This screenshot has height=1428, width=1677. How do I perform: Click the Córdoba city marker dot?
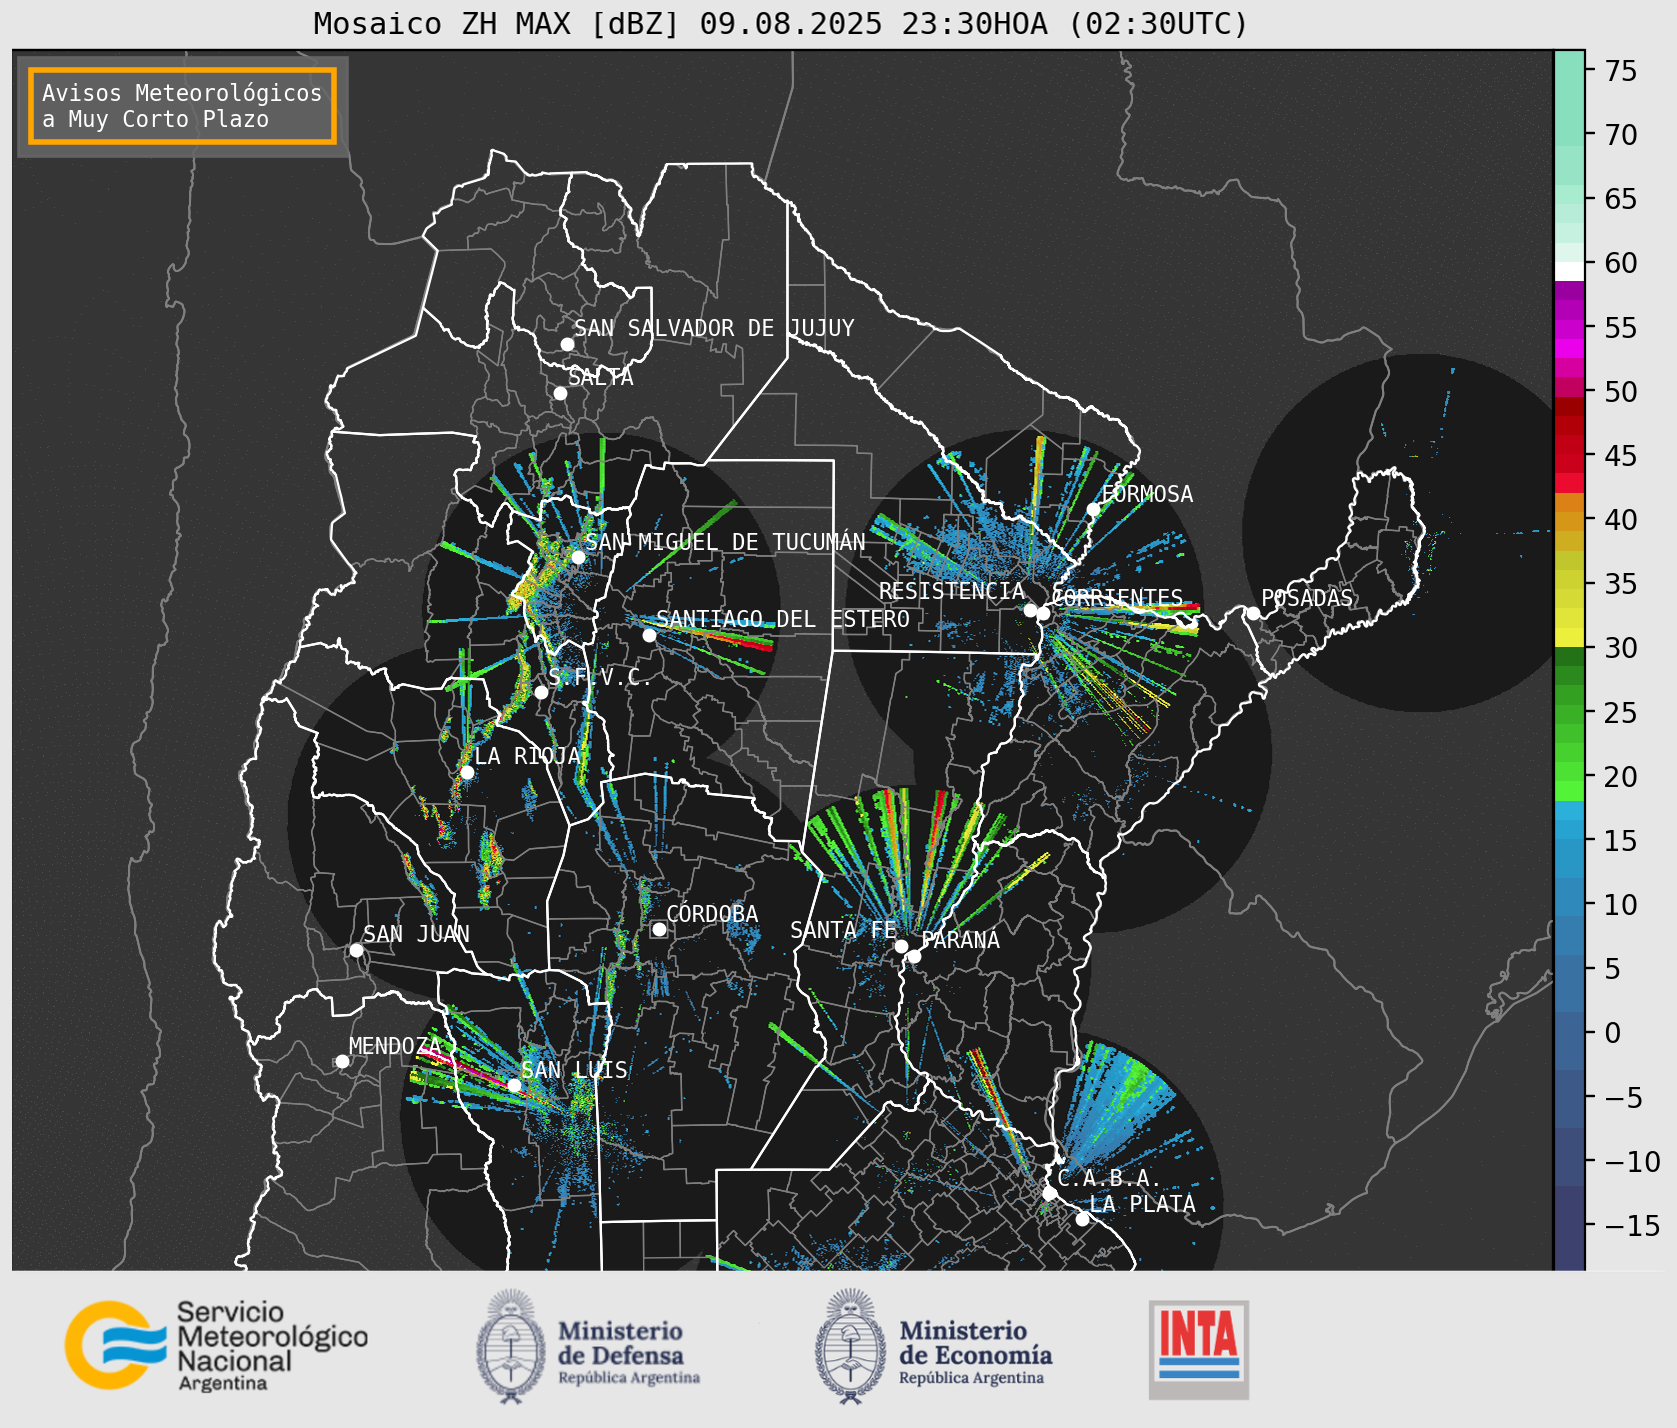[659, 929]
